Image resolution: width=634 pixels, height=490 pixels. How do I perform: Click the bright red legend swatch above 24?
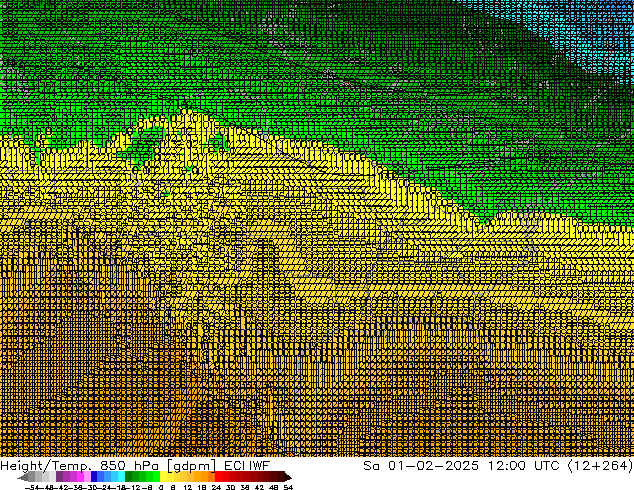coord(218,476)
